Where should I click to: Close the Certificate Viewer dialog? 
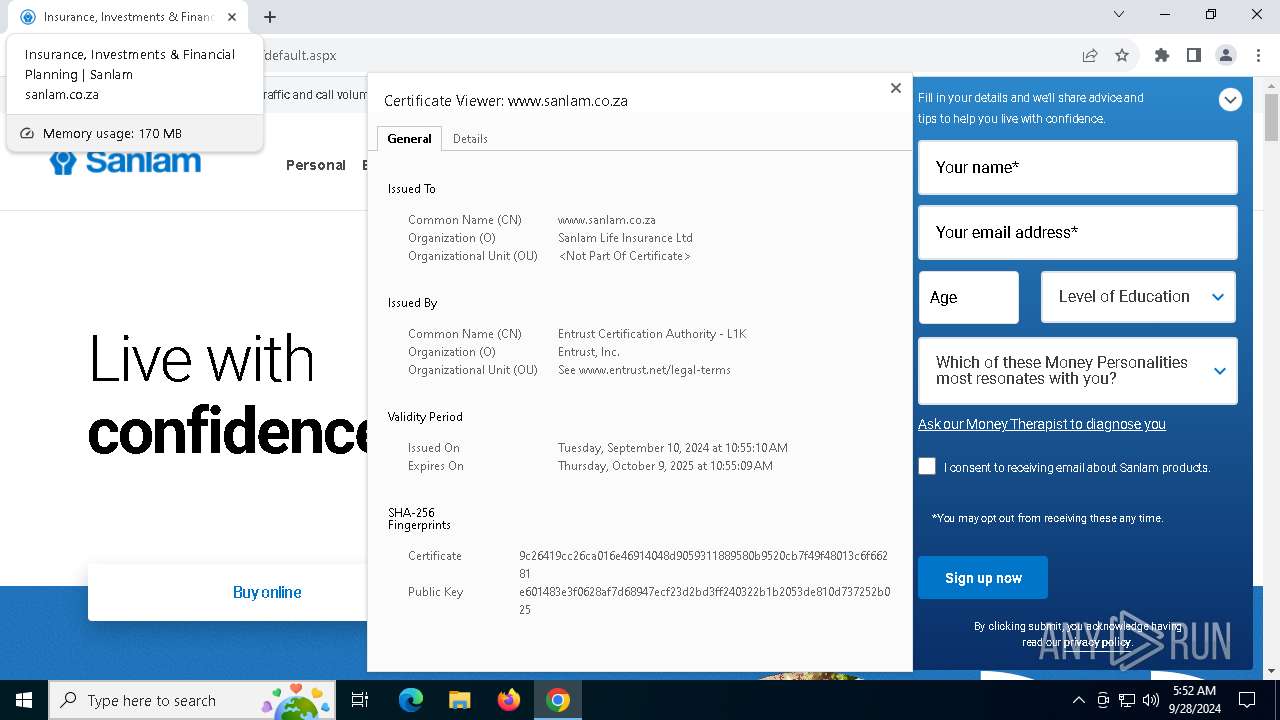(x=895, y=88)
